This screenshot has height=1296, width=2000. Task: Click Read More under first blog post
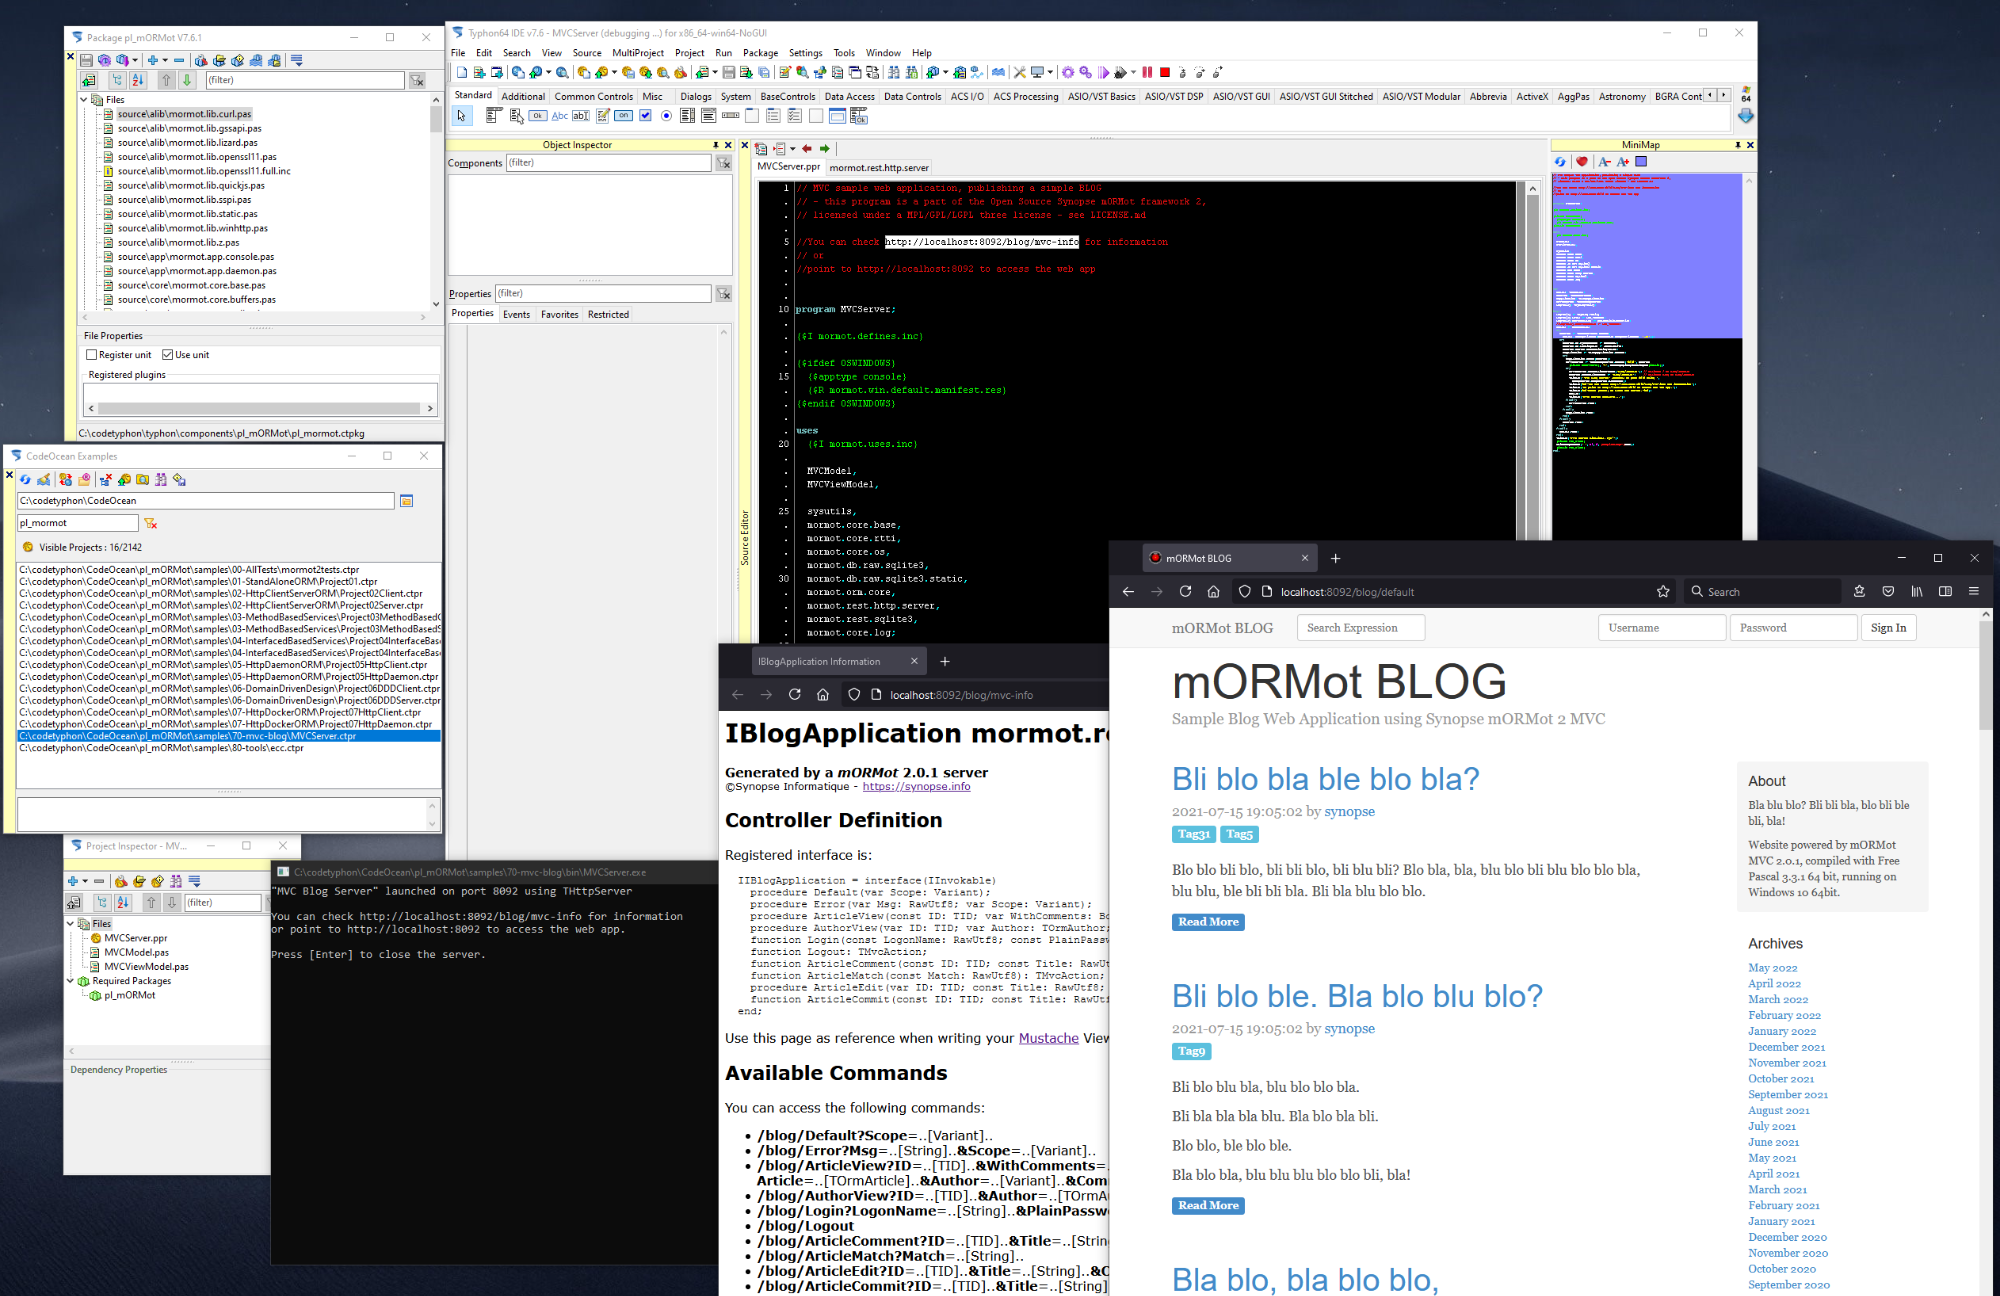point(1208,922)
